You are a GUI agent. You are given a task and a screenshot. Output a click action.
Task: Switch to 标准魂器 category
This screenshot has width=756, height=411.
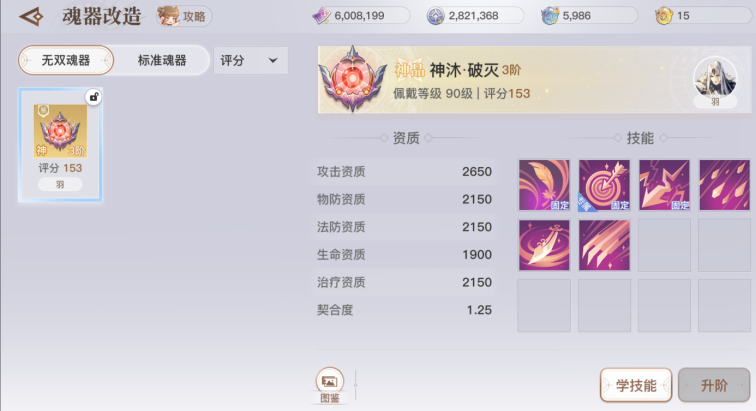point(162,60)
